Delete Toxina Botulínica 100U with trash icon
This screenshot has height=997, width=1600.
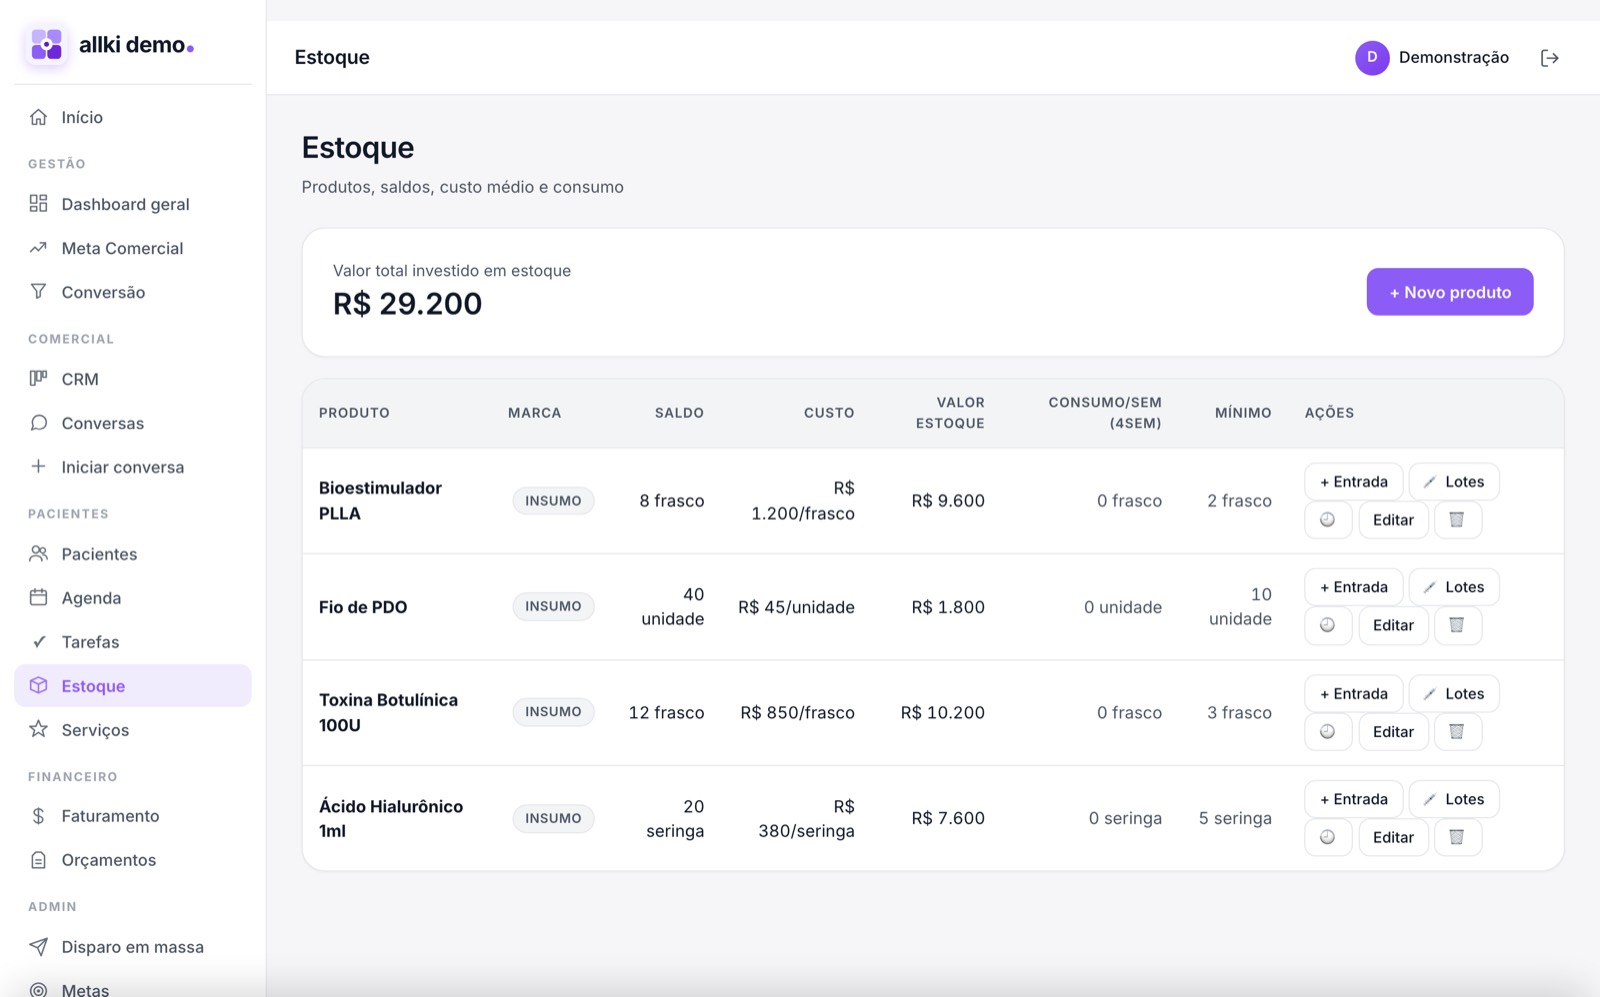(x=1457, y=732)
